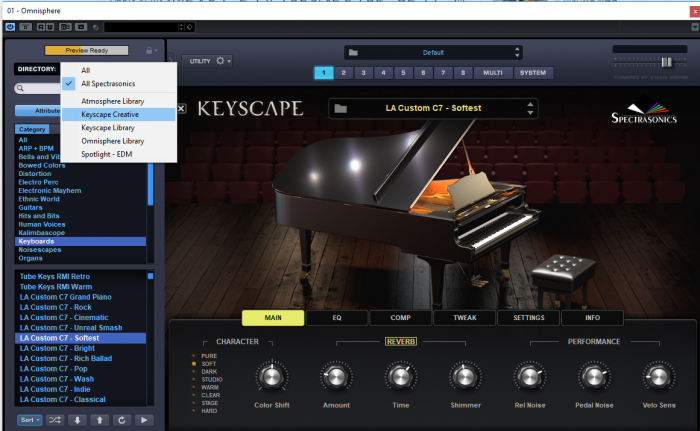
Task: Select LA Custom C7 - Bright patch
Action: coord(80,348)
